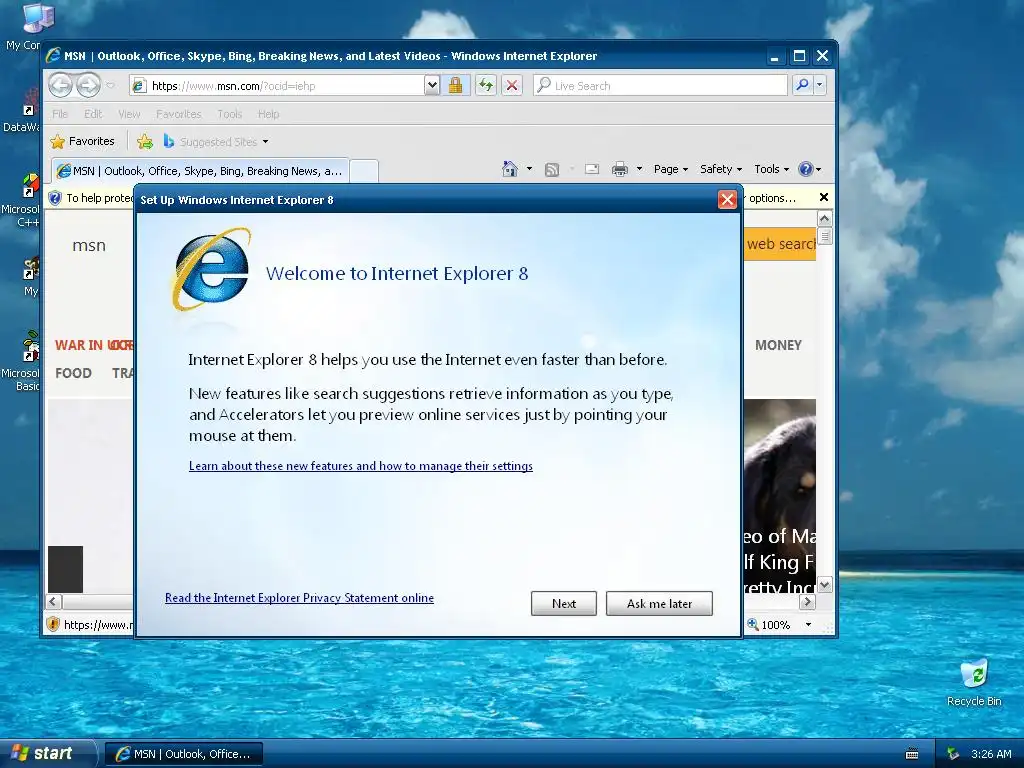Click the vertical scrollbar up arrow
Image resolution: width=1024 pixels, height=768 pixels.
pos(824,218)
